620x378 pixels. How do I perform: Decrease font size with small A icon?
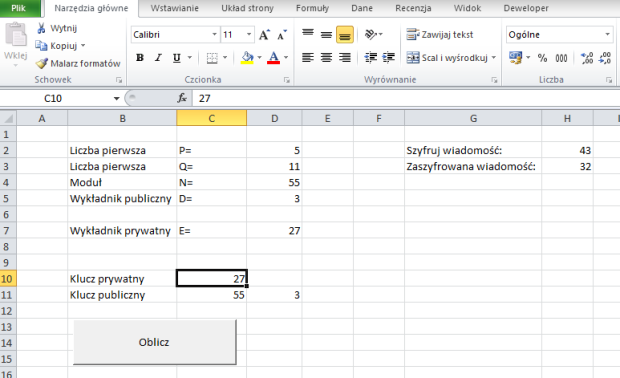[282, 35]
